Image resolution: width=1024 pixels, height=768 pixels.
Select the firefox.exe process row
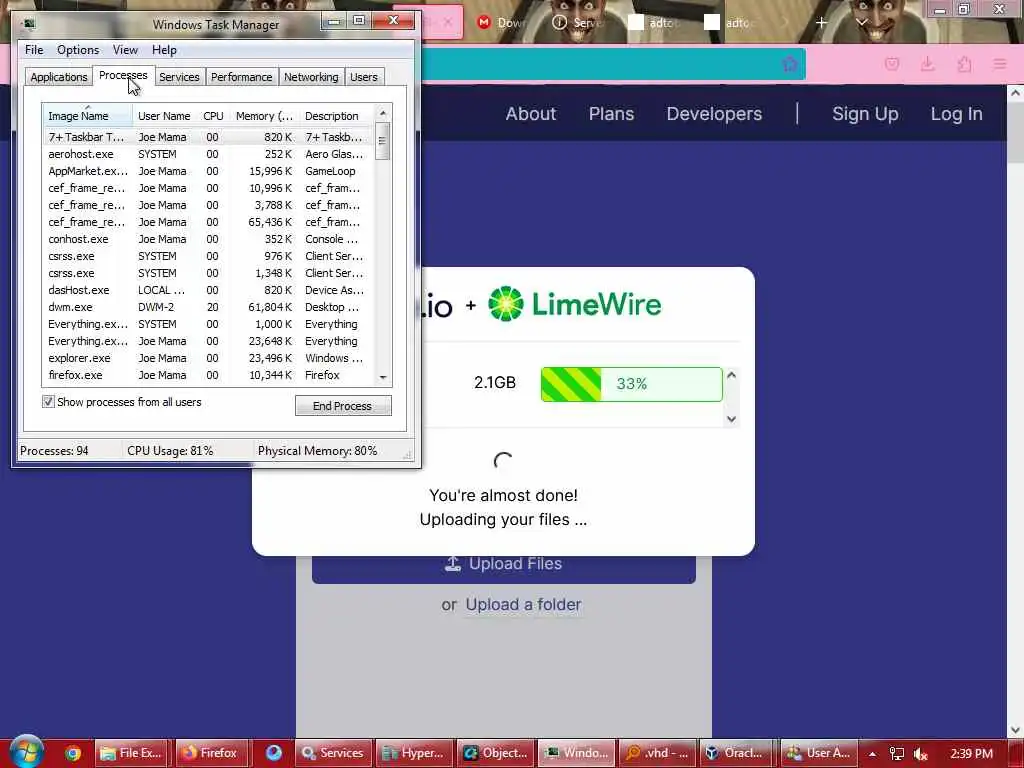point(209,375)
